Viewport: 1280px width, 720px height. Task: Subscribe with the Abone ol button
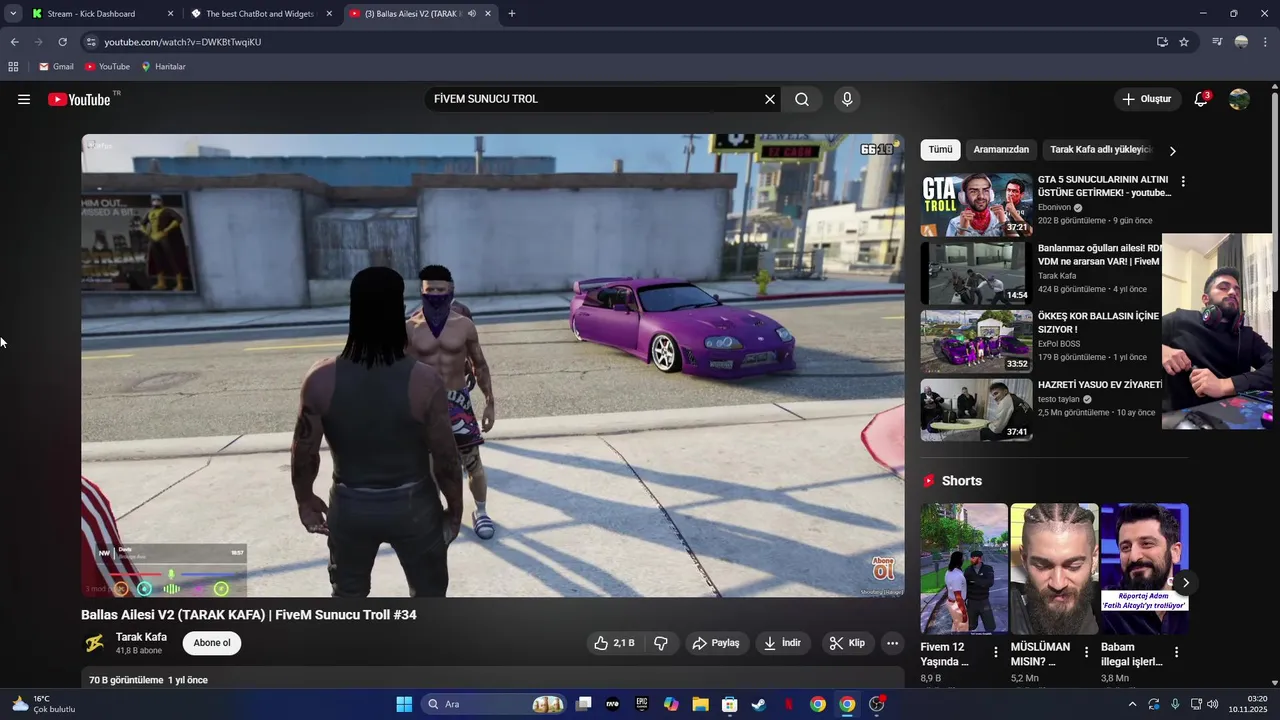(x=212, y=643)
